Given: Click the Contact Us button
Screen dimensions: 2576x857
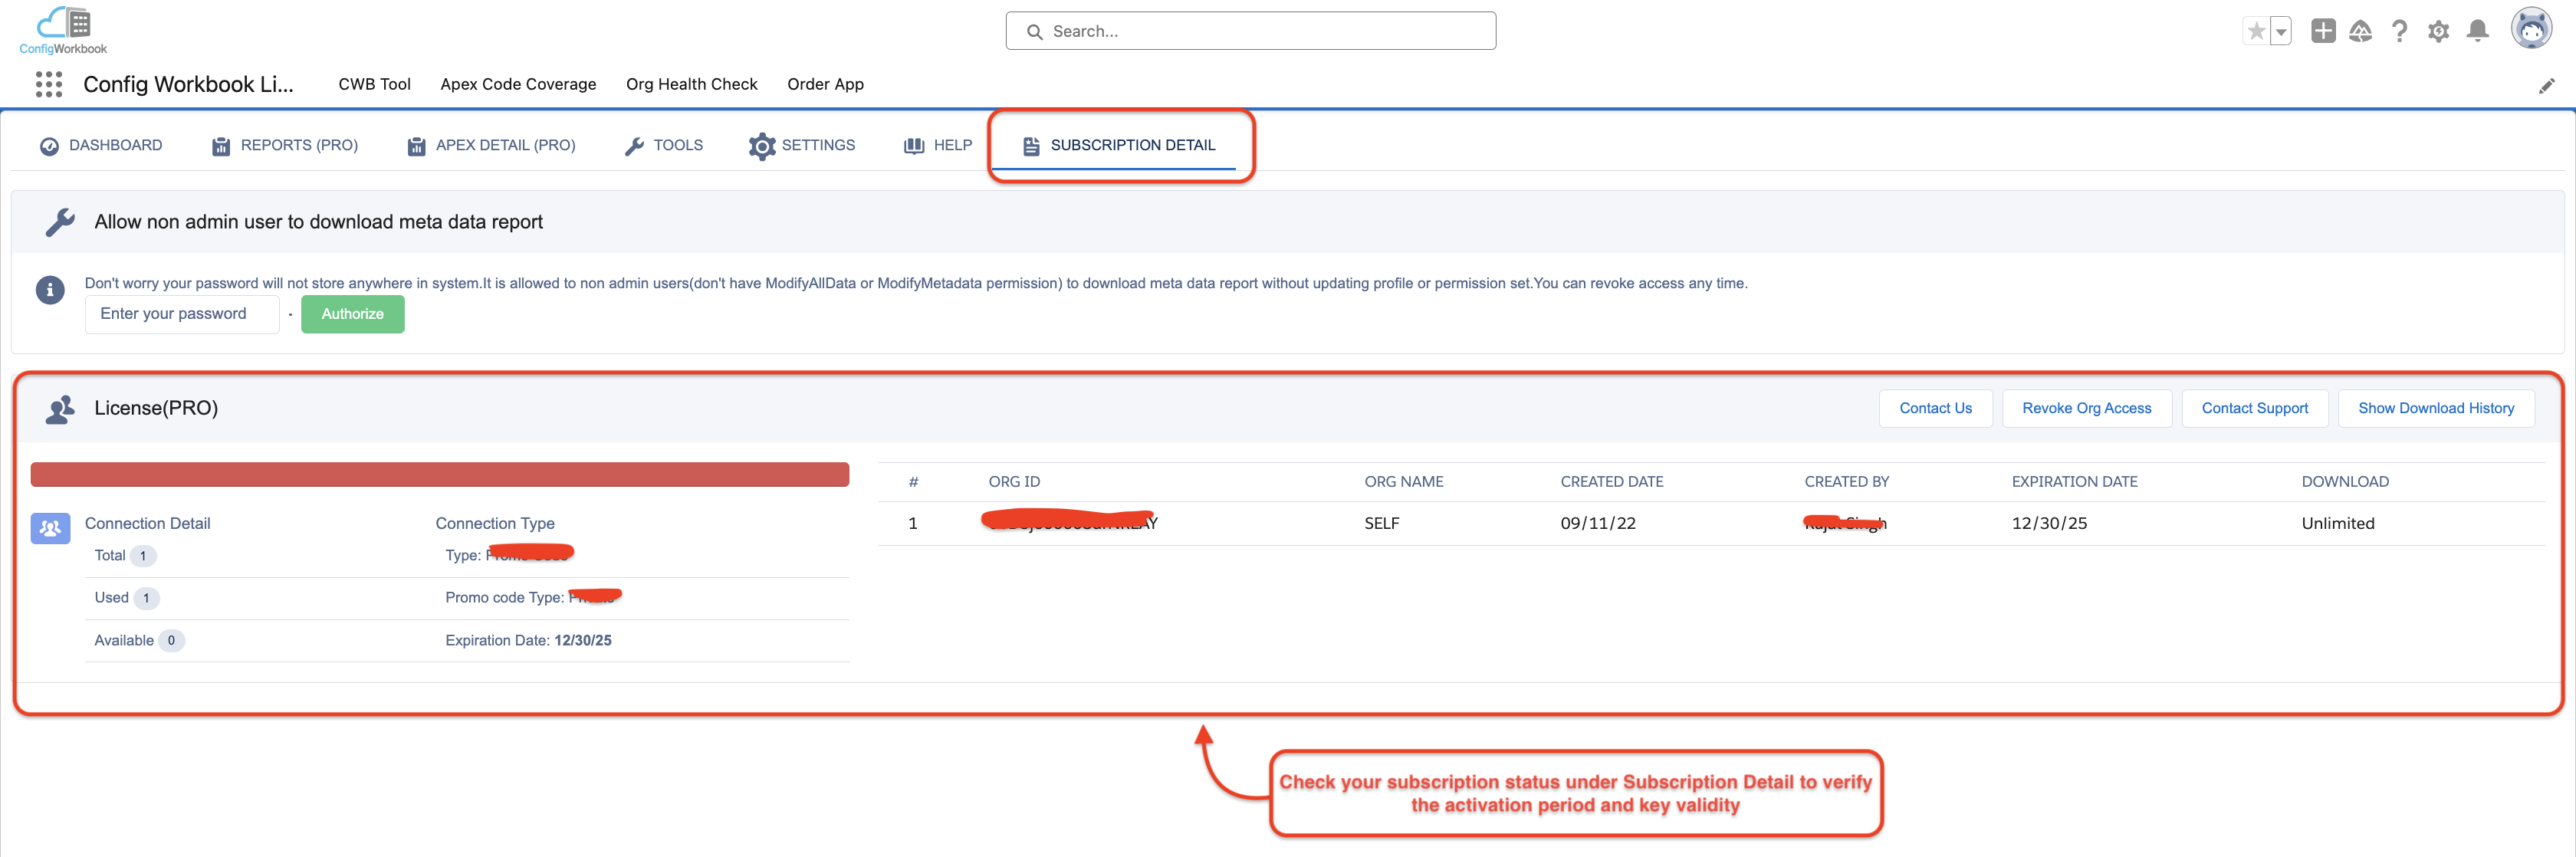Looking at the screenshot, I should (x=1935, y=408).
